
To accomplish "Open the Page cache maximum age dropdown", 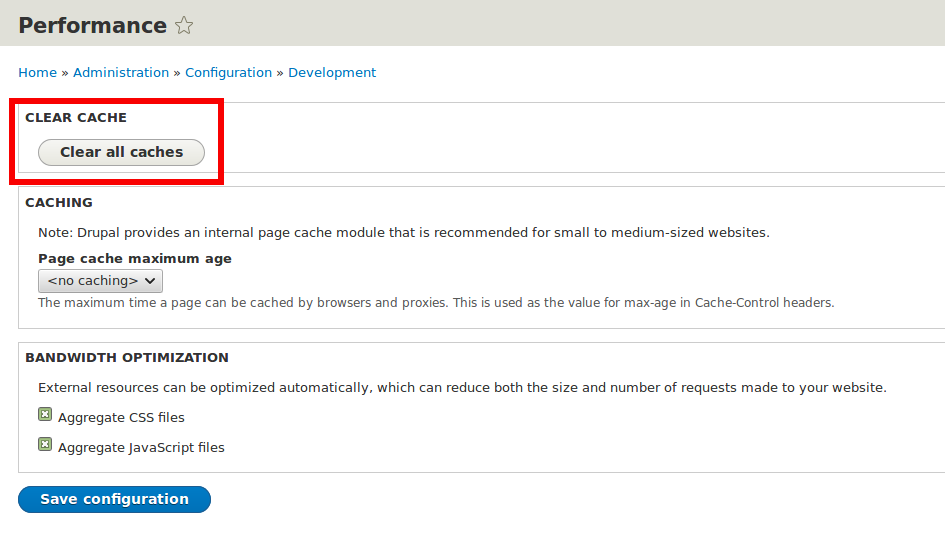I will coord(100,281).
